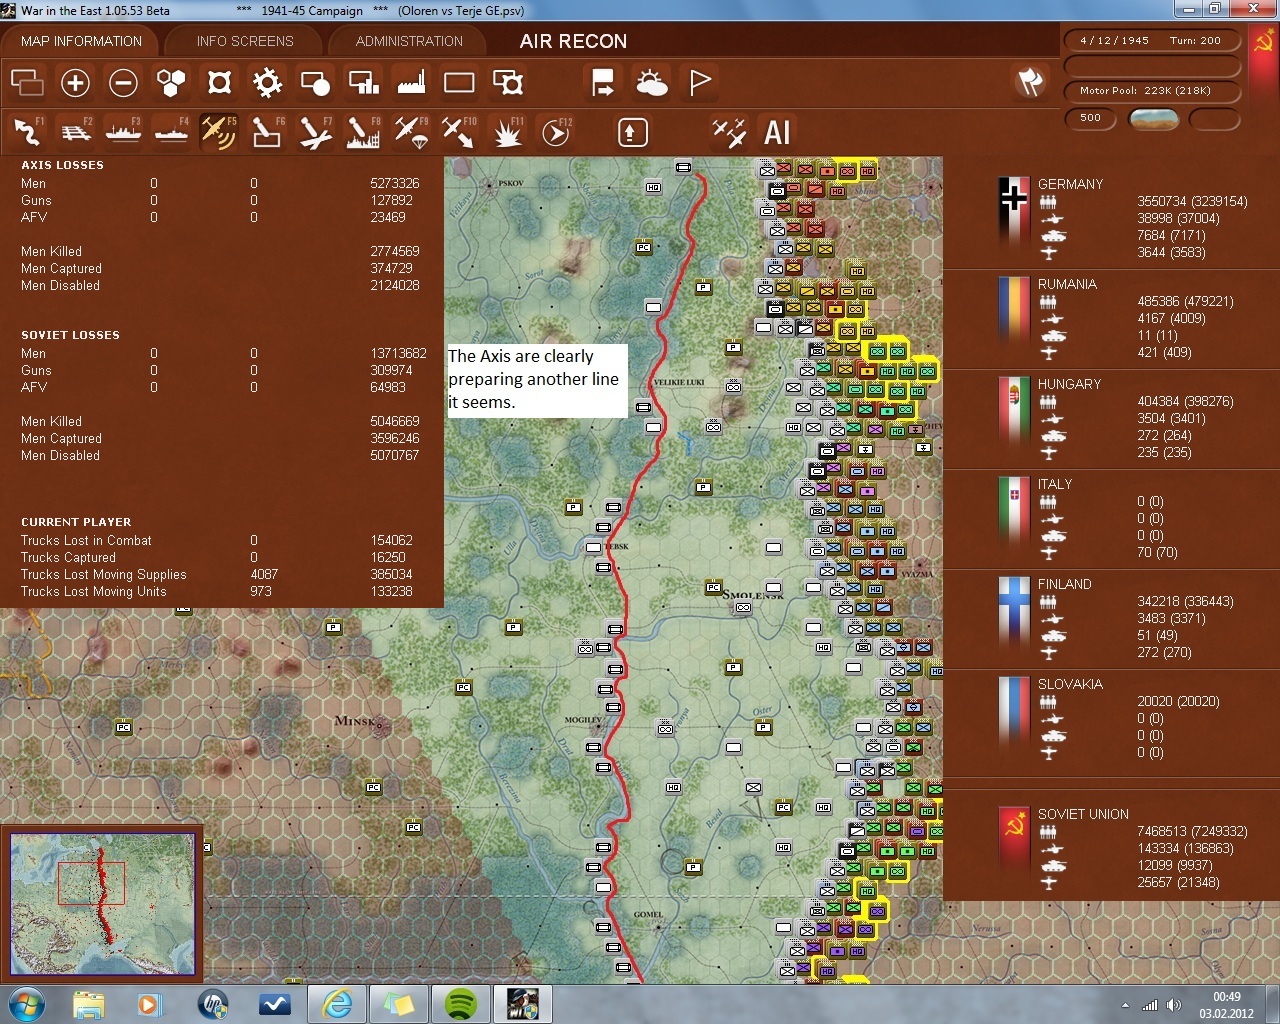
Task: Click the date and Turn 200 field
Action: pos(1151,41)
